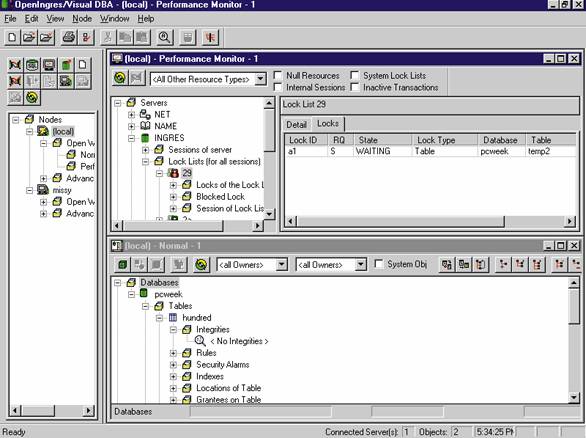Image resolution: width=586 pixels, height=438 pixels.
Task: Click the No Integrities magnifier icon
Action: coord(200,341)
